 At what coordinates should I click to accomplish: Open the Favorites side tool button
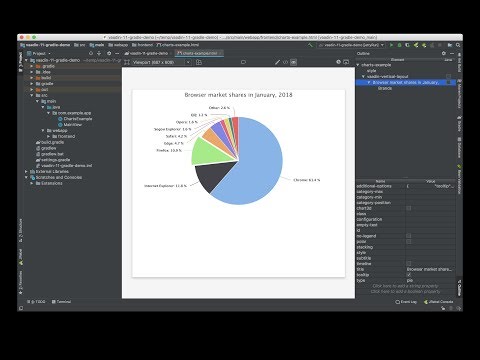point(21,283)
